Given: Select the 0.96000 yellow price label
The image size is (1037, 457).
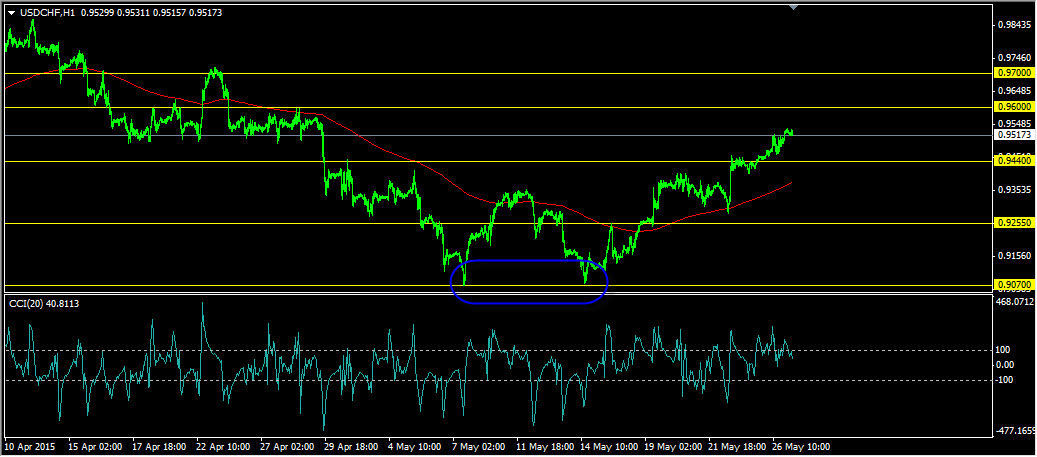Looking at the screenshot, I should [x=1014, y=106].
